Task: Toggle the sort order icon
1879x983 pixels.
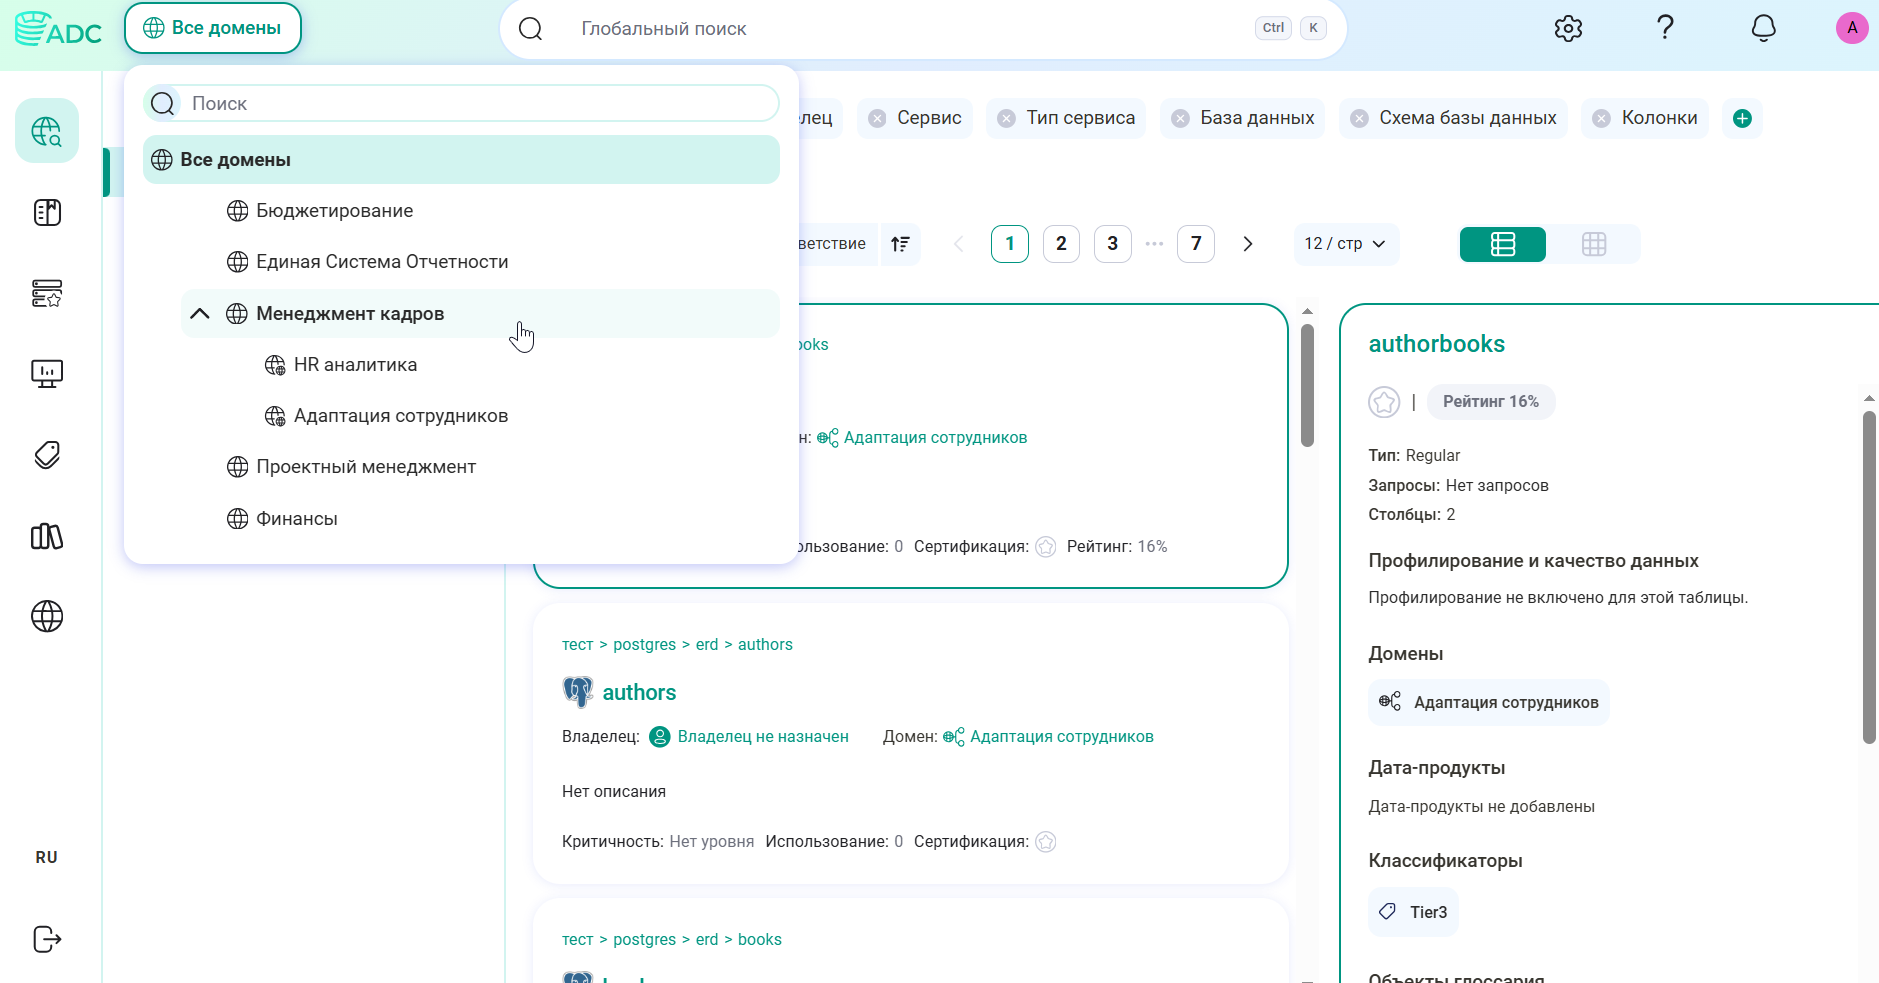Action: pyautogui.click(x=900, y=244)
